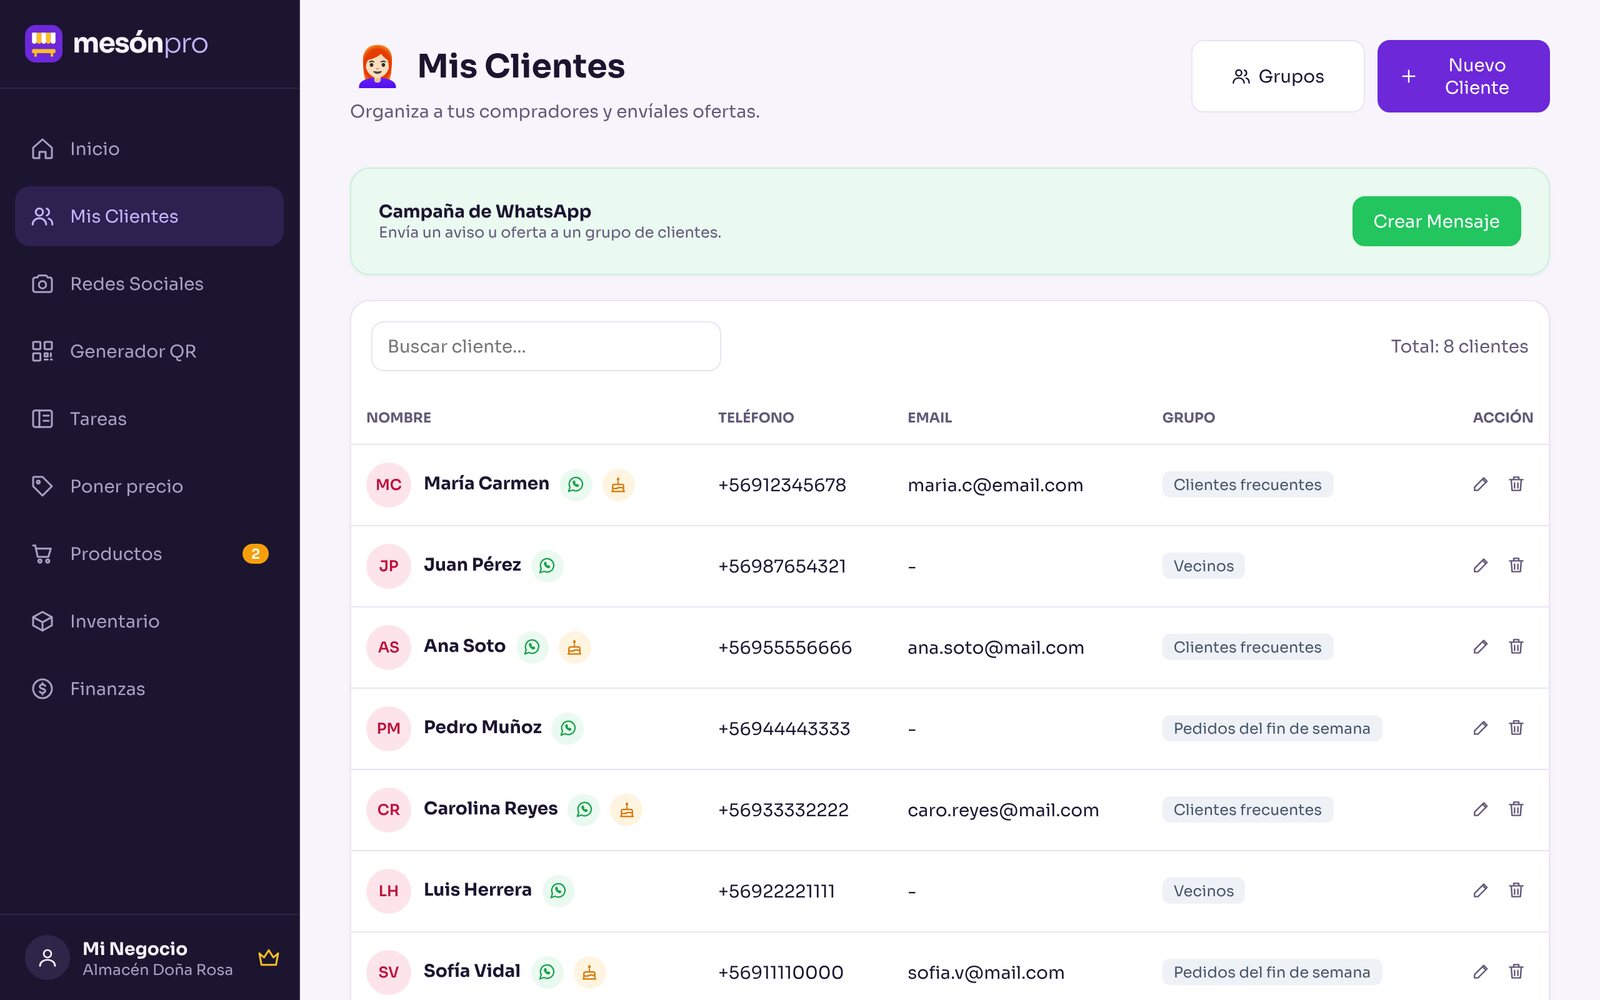This screenshot has width=1600, height=1000.
Task: Open WhatsApp chat for Luis Herrera
Action: coord(558,891)
